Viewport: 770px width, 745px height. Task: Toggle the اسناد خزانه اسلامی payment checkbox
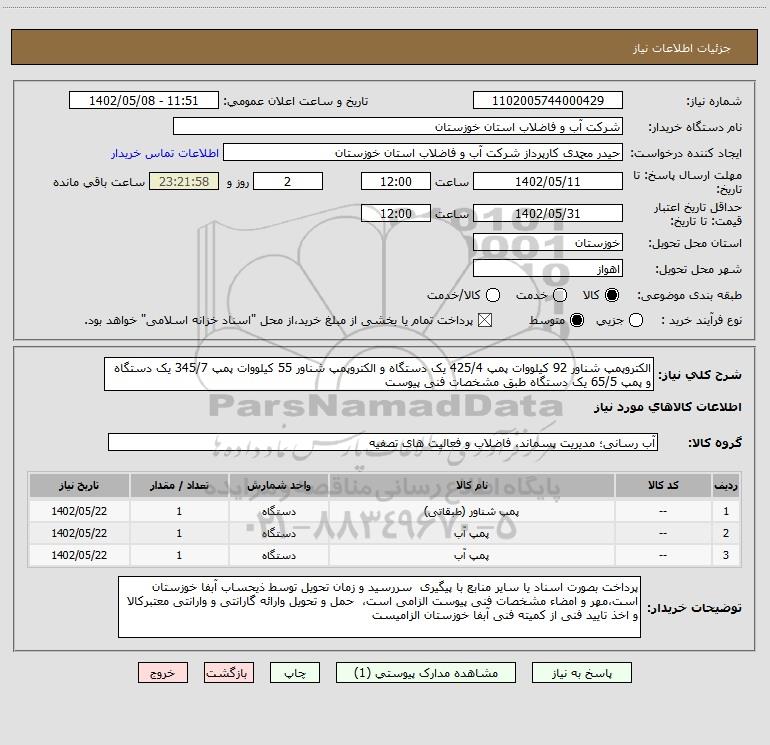pos(485,320)
